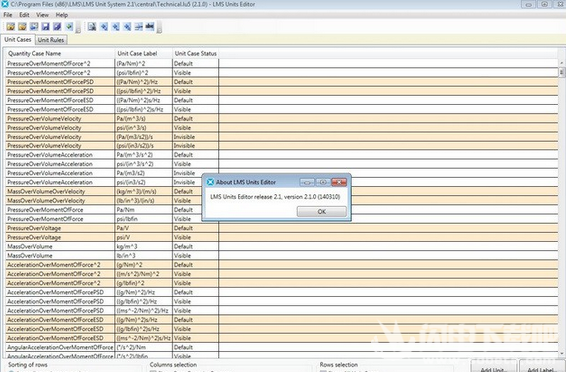
Task: Select the '(g/lbfin)^2' label cell
Action: [144, 283]
